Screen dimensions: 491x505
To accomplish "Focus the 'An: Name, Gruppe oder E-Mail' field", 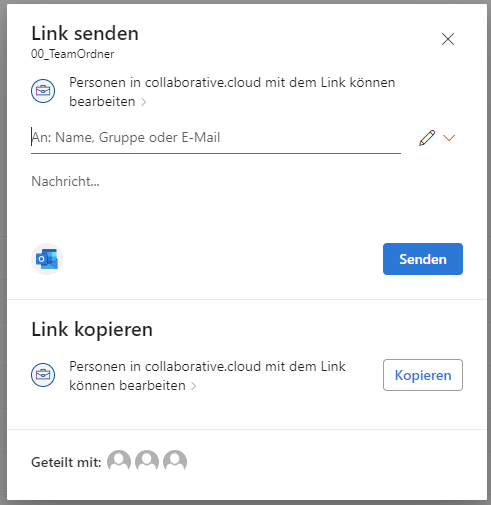I will 216,138.
